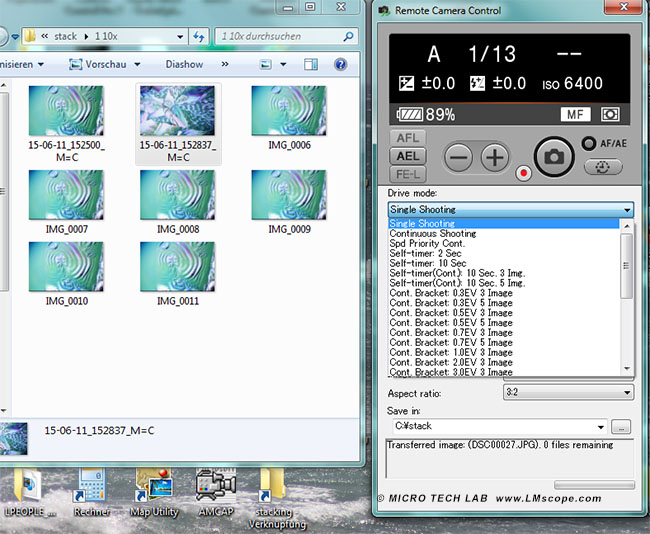Toggle the AFL focus lock button
Screen dimensions: 650x534
[x=408, y=139]
